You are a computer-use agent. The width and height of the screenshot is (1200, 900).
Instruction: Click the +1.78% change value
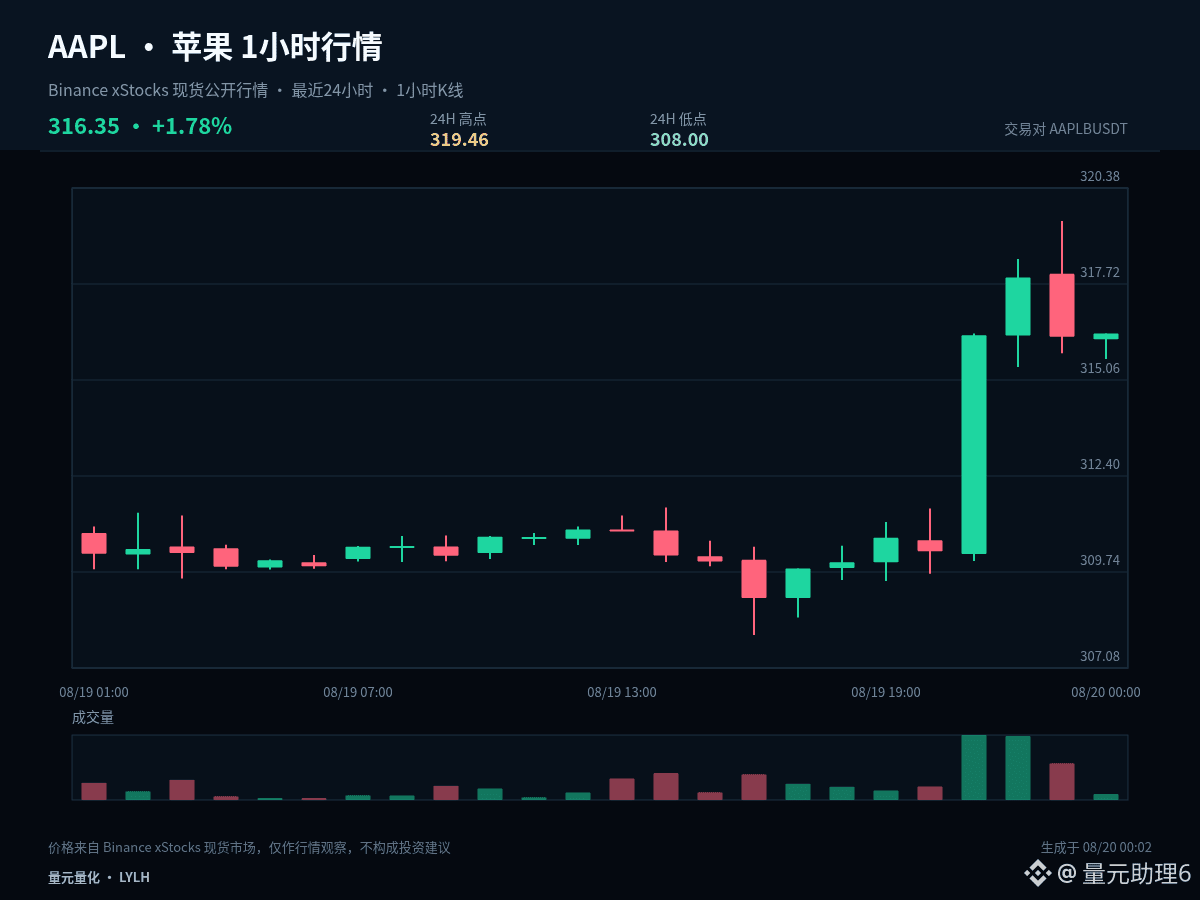[x=192, y=127]
